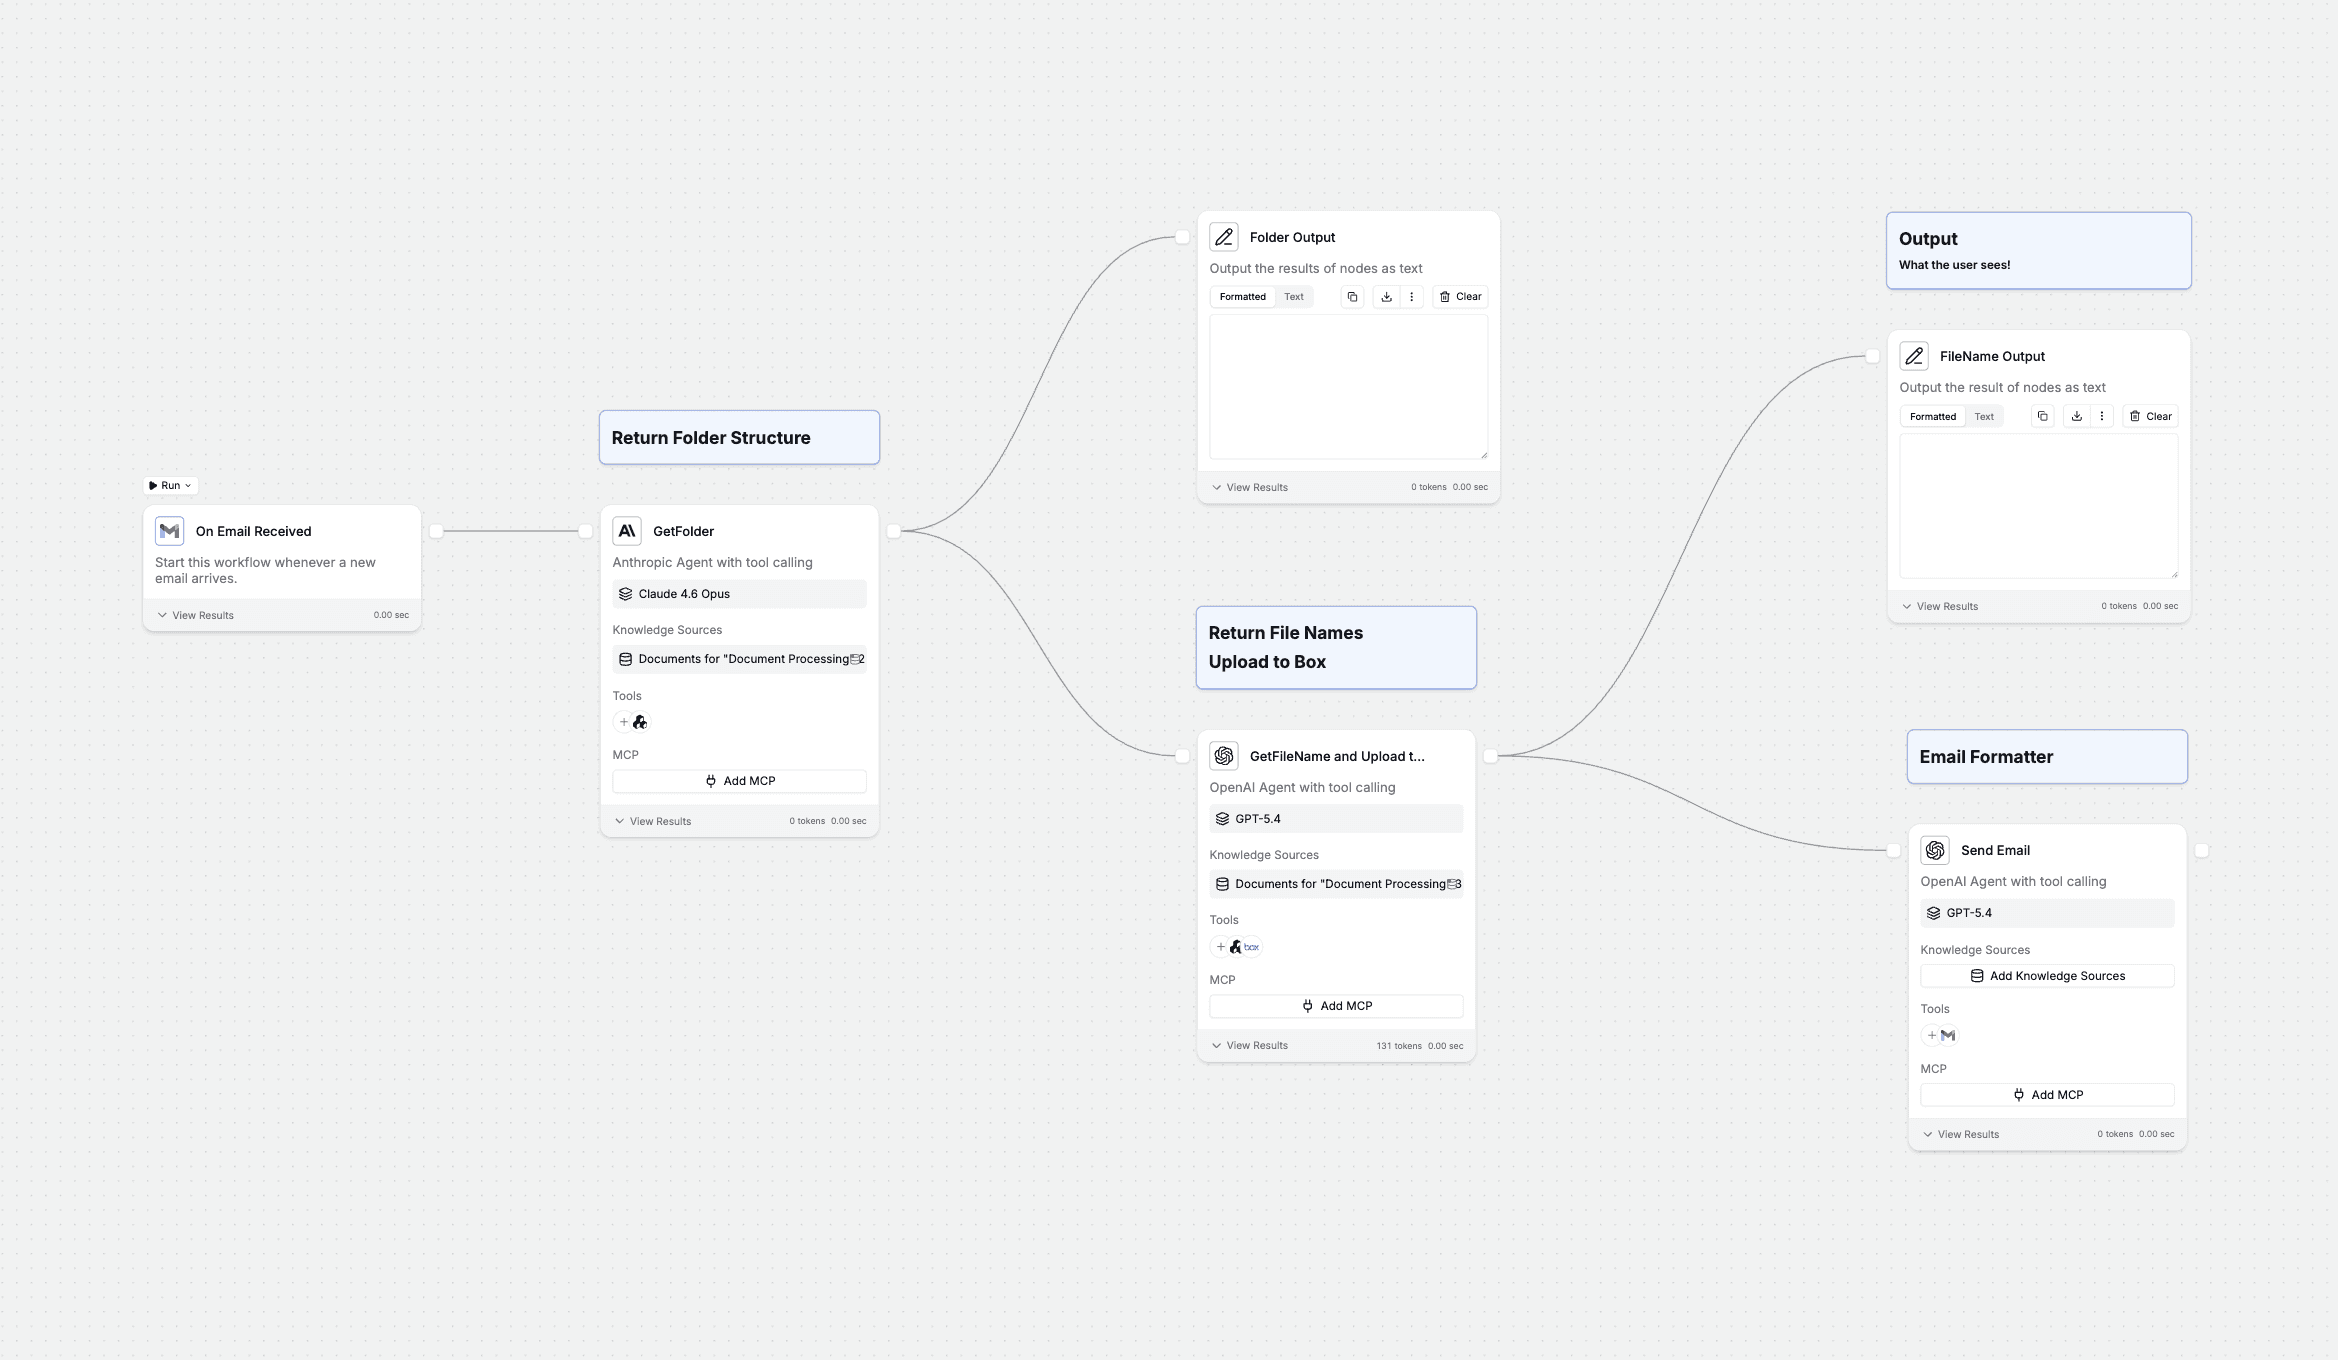
Task: Click the download icon in Folder Output toolbar
Action: [x=1386, y=297]
